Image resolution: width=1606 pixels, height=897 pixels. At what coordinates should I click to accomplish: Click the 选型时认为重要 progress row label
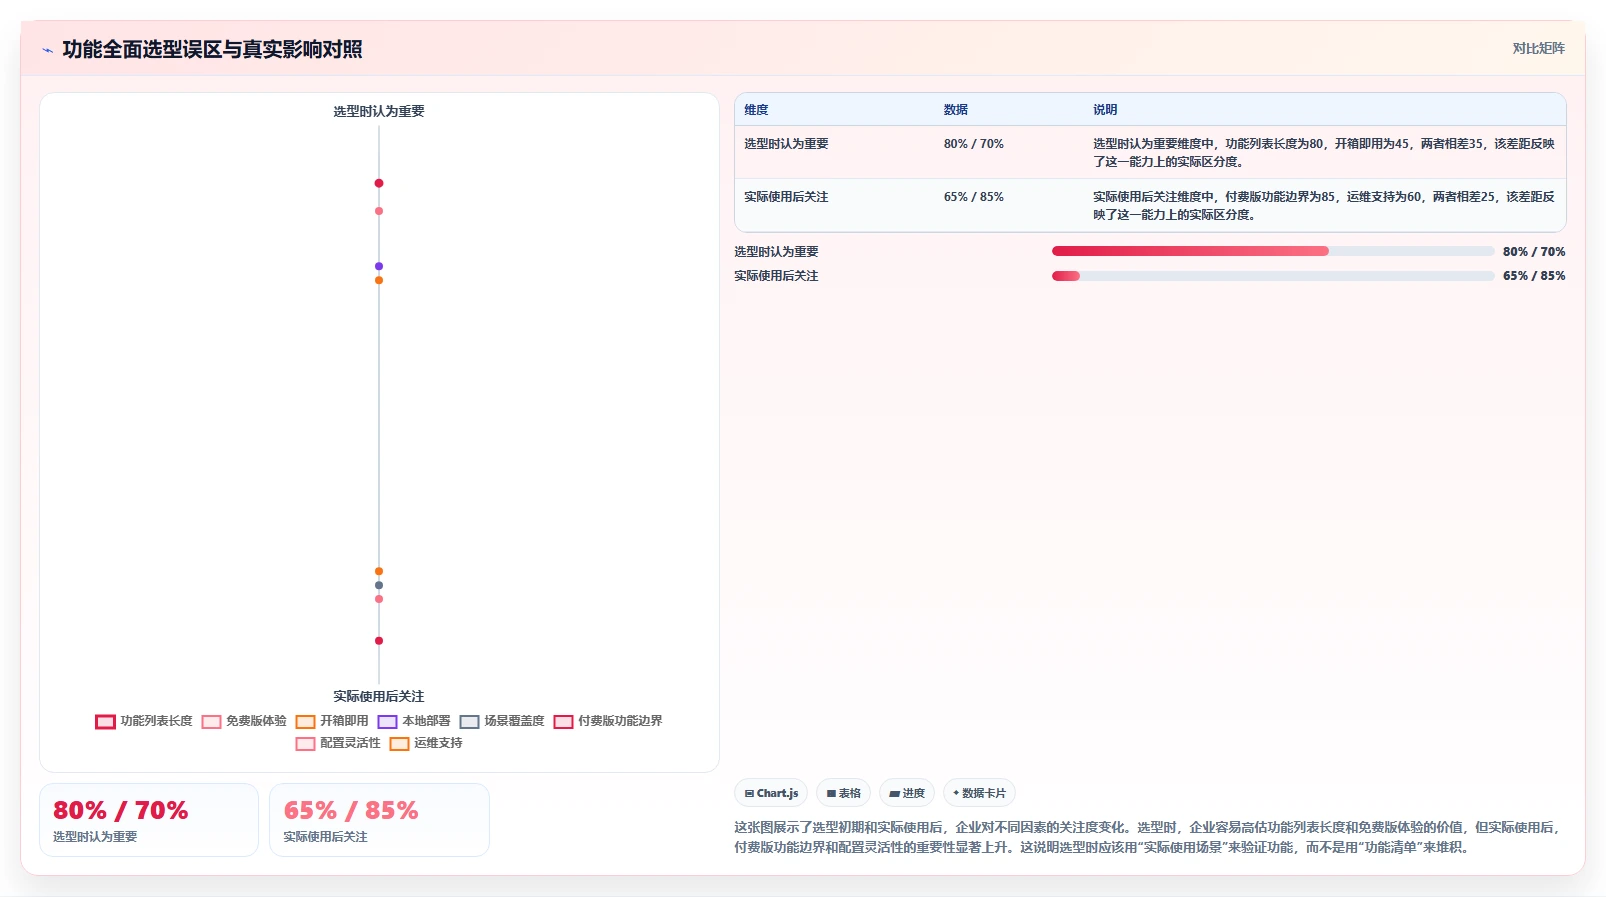pos(776,252)
